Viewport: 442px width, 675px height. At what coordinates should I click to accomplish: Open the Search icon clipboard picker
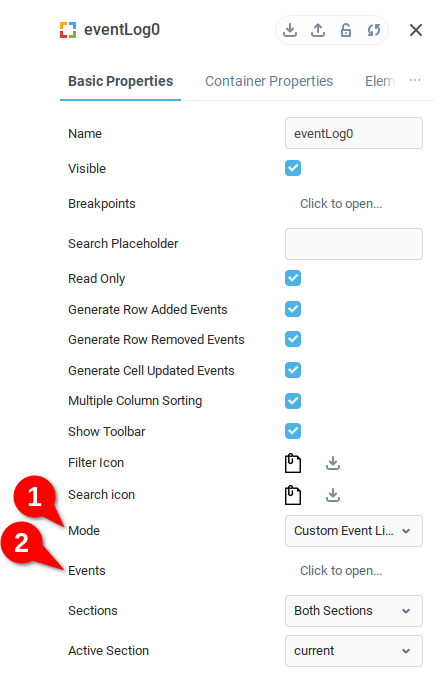coord(293,495)
